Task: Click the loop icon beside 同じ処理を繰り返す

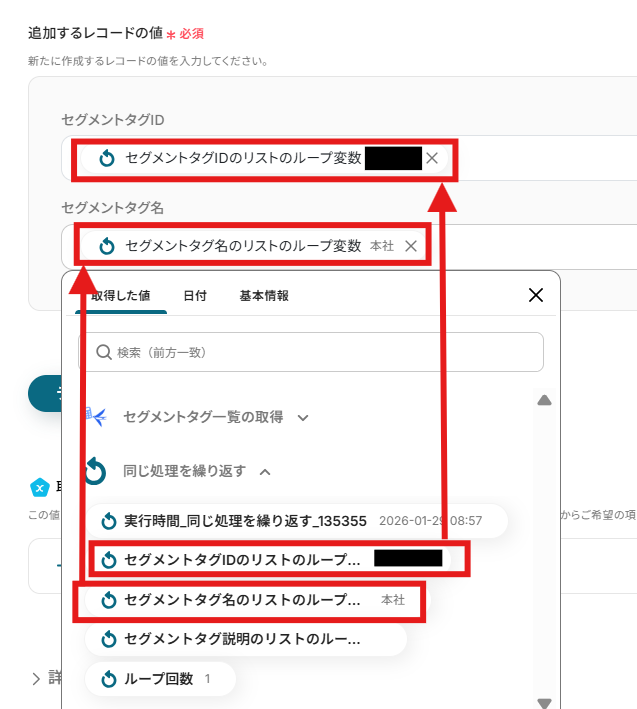Action: [95, 470]
